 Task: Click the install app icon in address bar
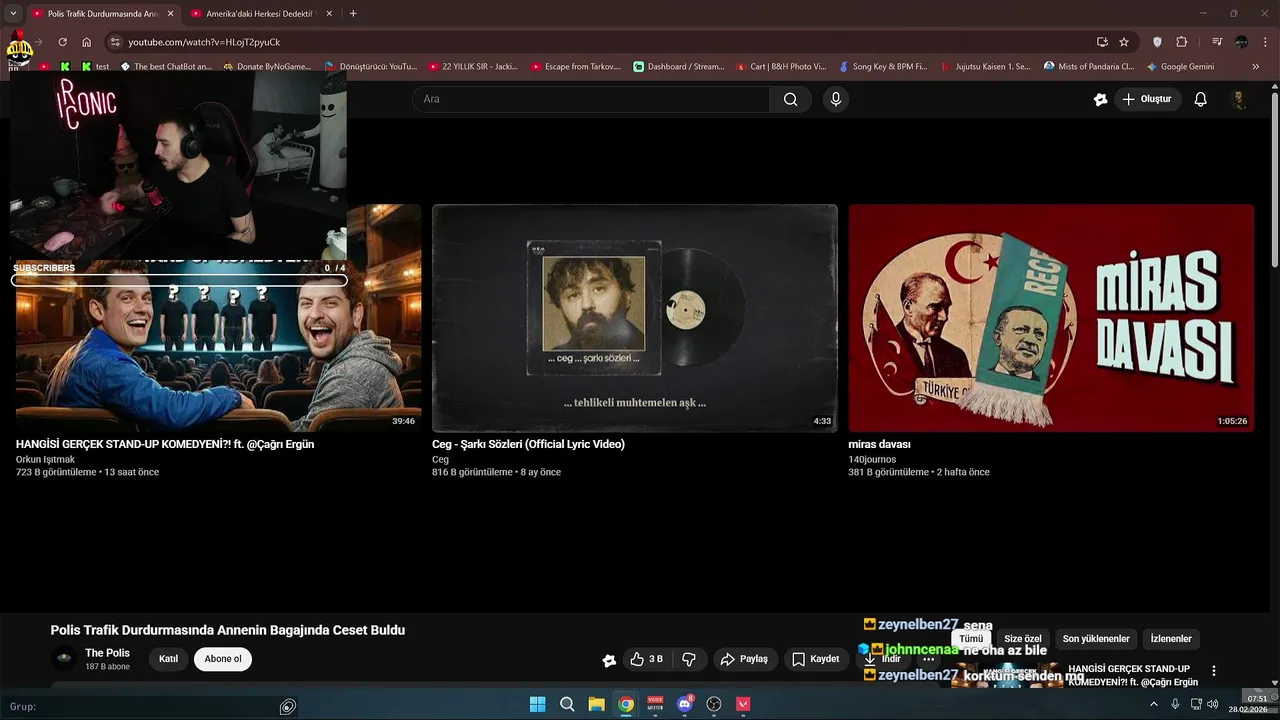(x=1102, y=42)
